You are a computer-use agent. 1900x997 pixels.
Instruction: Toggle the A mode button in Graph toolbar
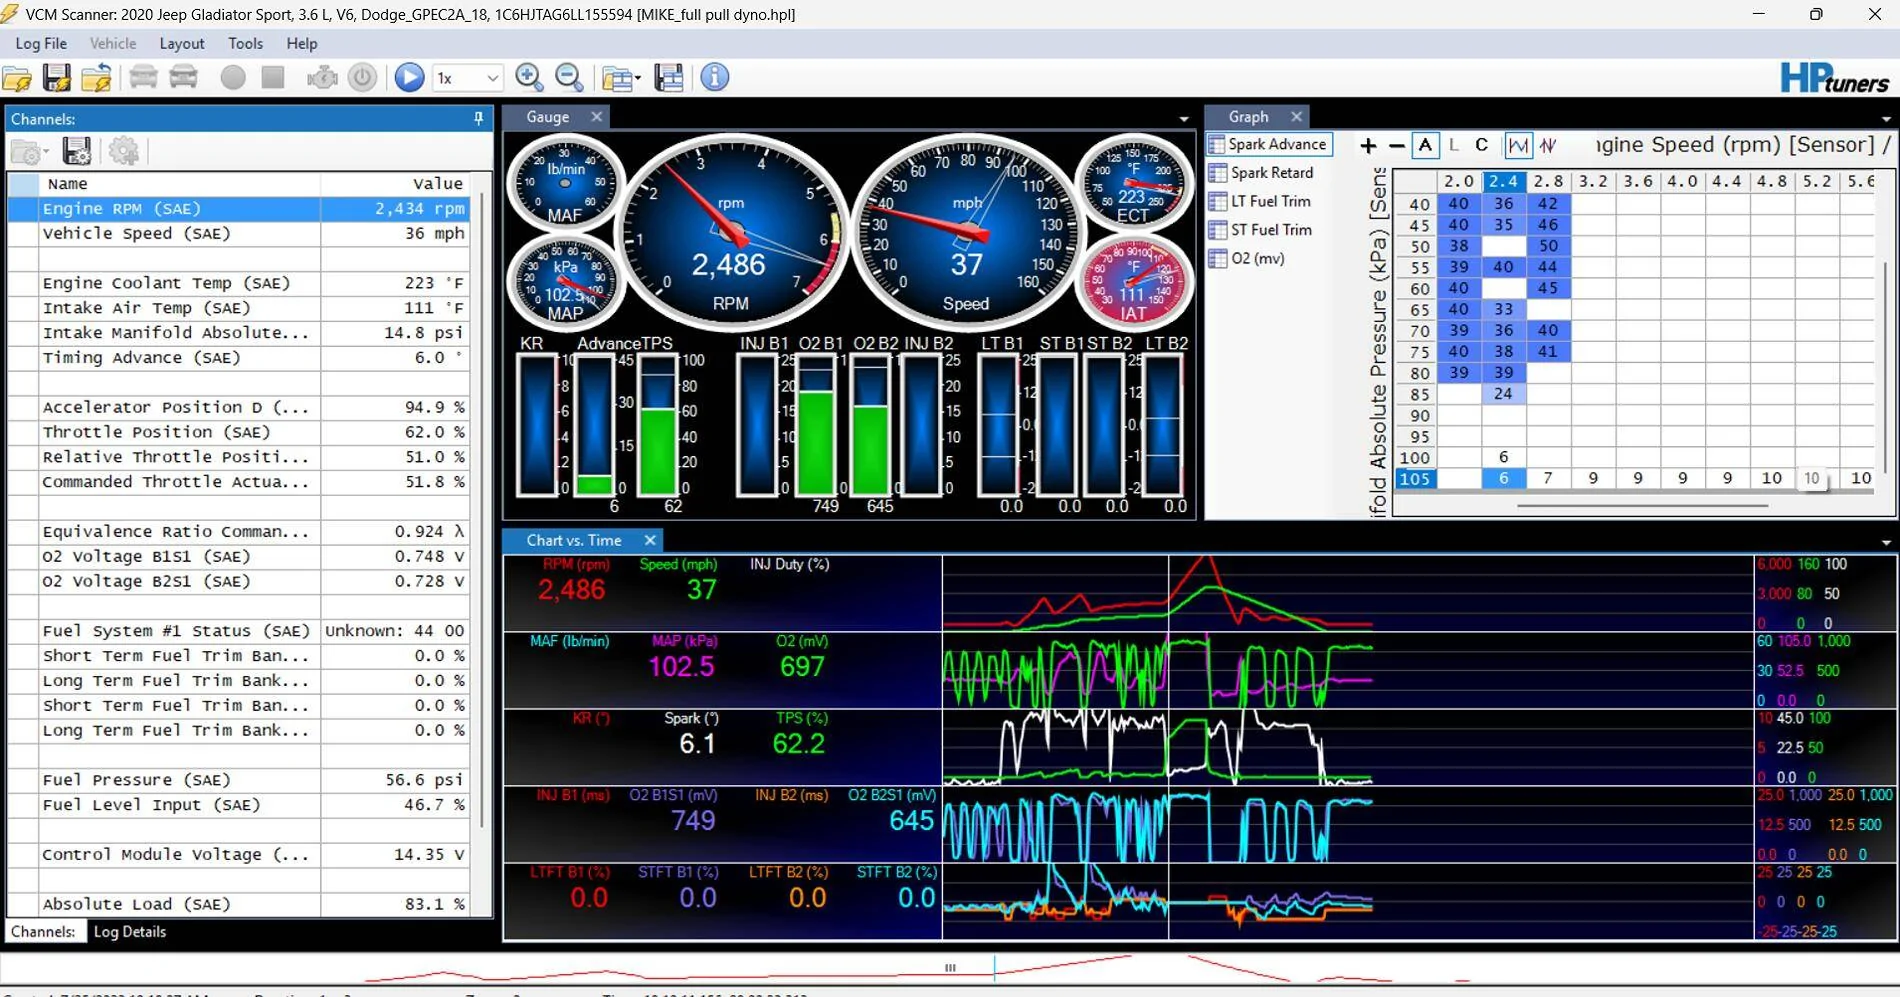tap(1425, 146)
